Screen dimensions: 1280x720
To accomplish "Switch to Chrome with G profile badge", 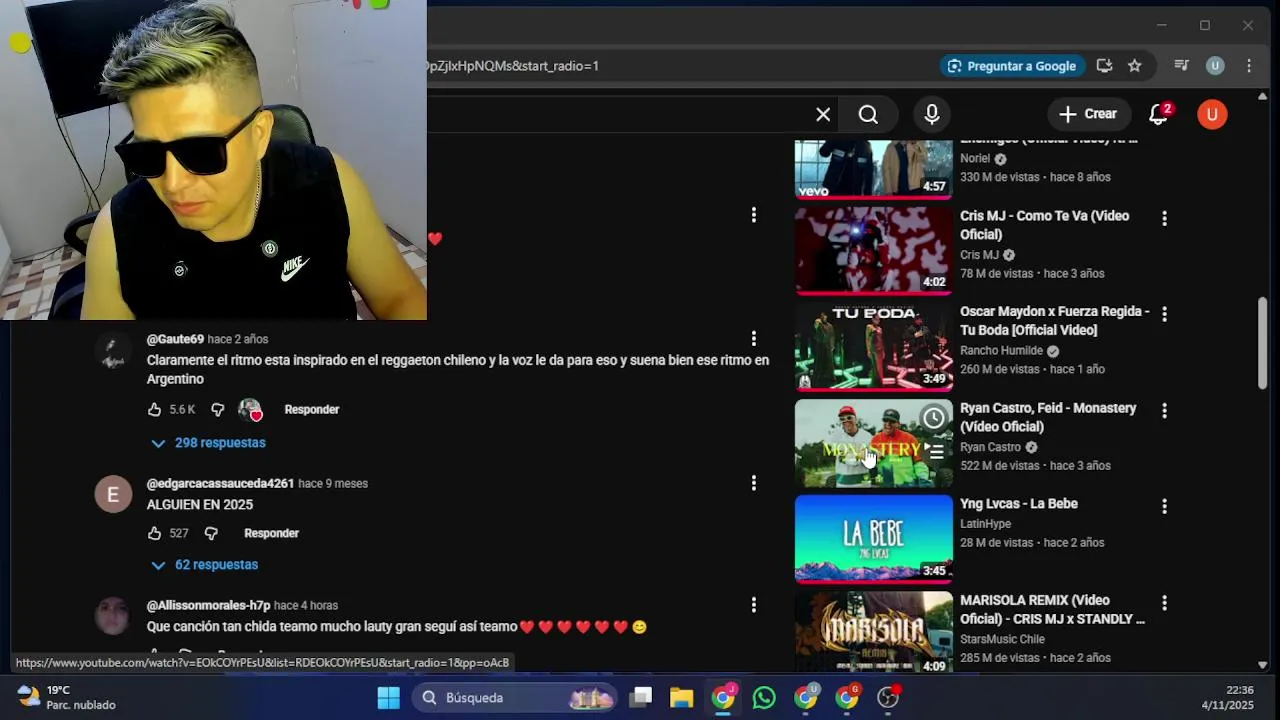I will coord(847,698).
